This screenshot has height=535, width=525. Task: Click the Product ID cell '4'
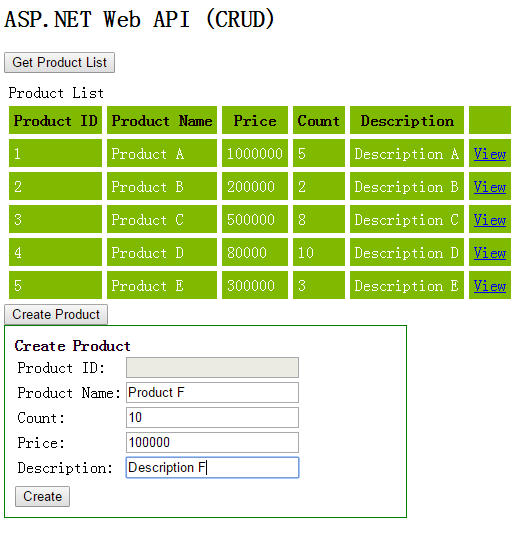tap(56, 252)
